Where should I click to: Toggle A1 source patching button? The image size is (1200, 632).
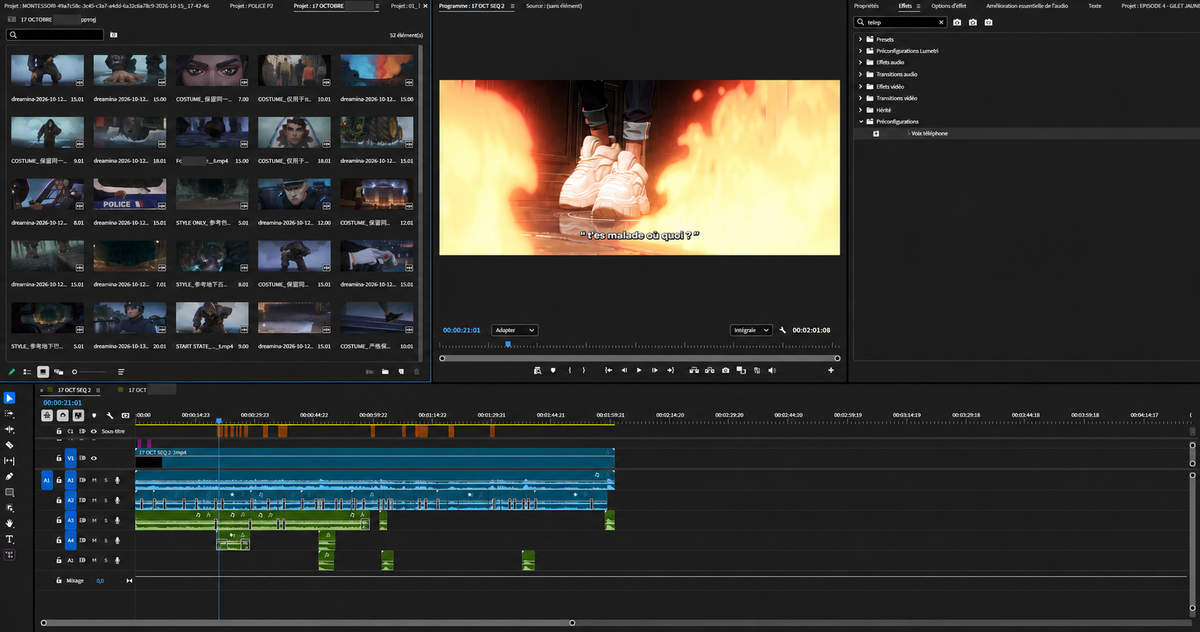click(47, 480)
